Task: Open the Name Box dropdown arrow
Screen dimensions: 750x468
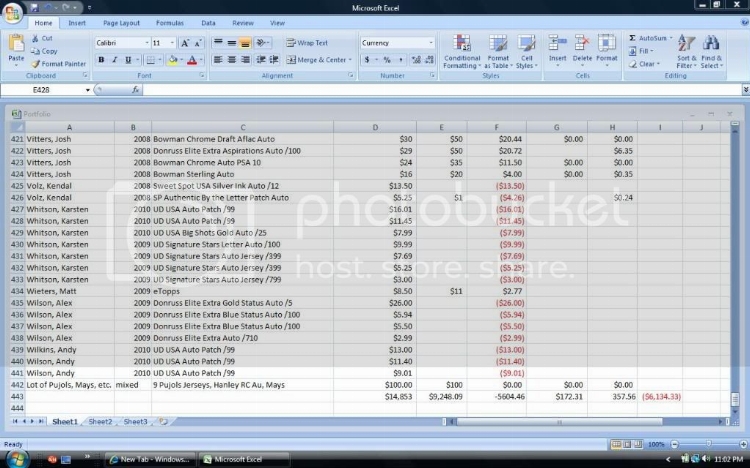Action: (88, 90)
